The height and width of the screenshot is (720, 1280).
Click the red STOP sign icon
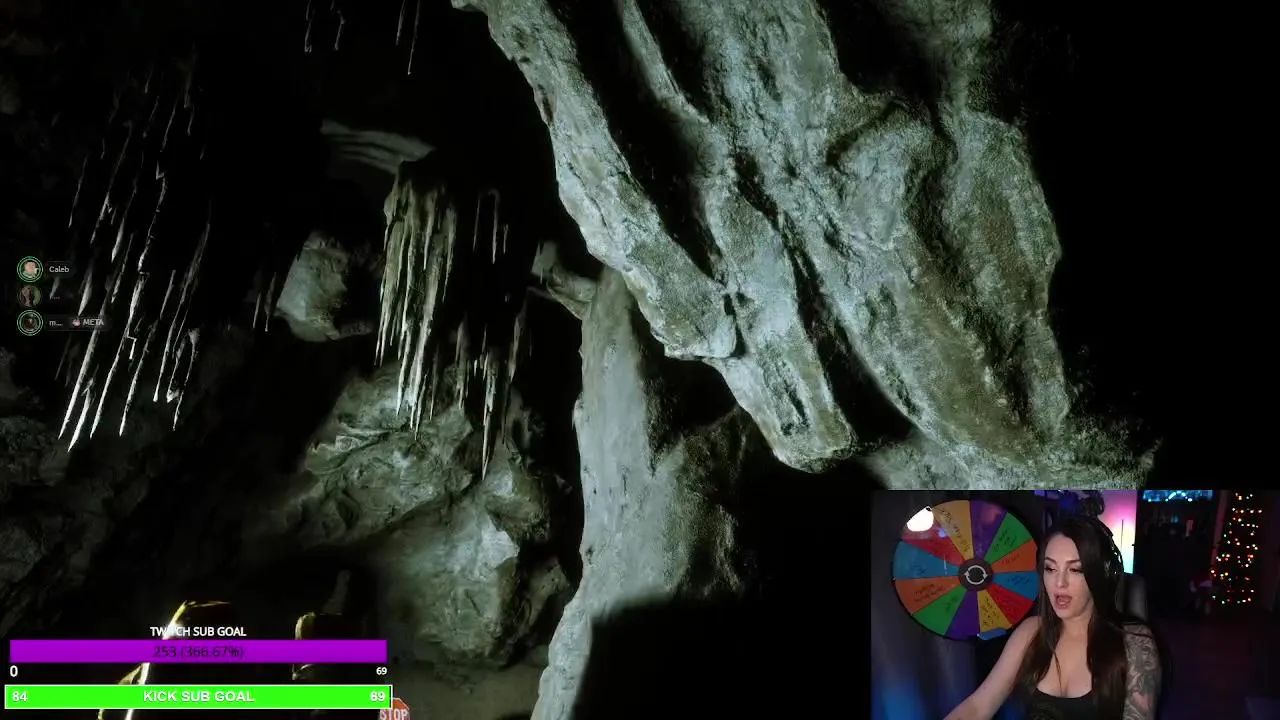394,711
